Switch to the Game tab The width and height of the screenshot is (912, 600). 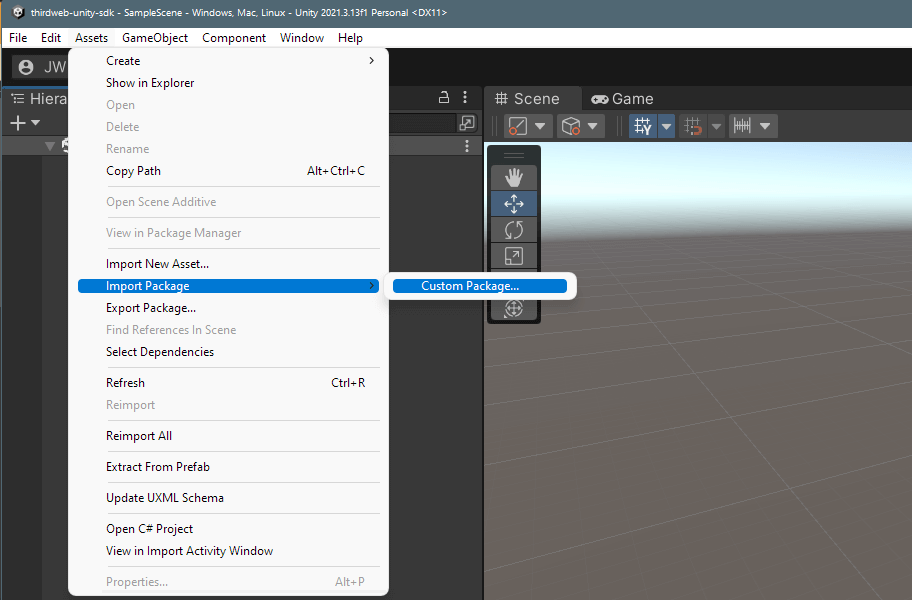tap(622, 99)
